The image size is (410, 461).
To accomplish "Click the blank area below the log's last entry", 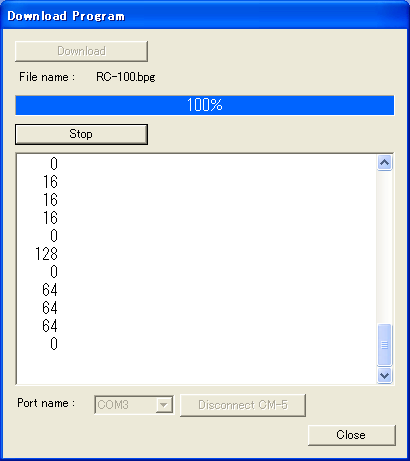I will point(197,368).
